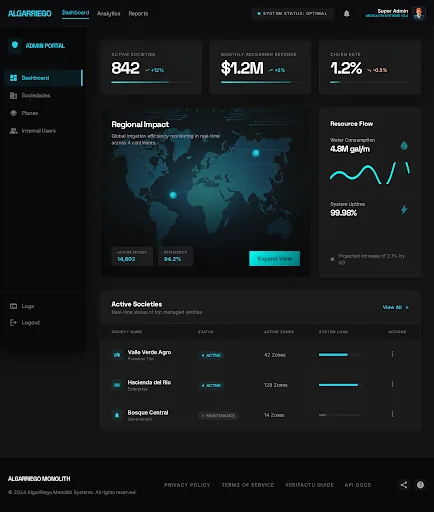Click Valle Verde Agro ACTIVE status badge
The width and height of the screenshot is (434, 512).
pyautogui.click(x=211, y=355)
